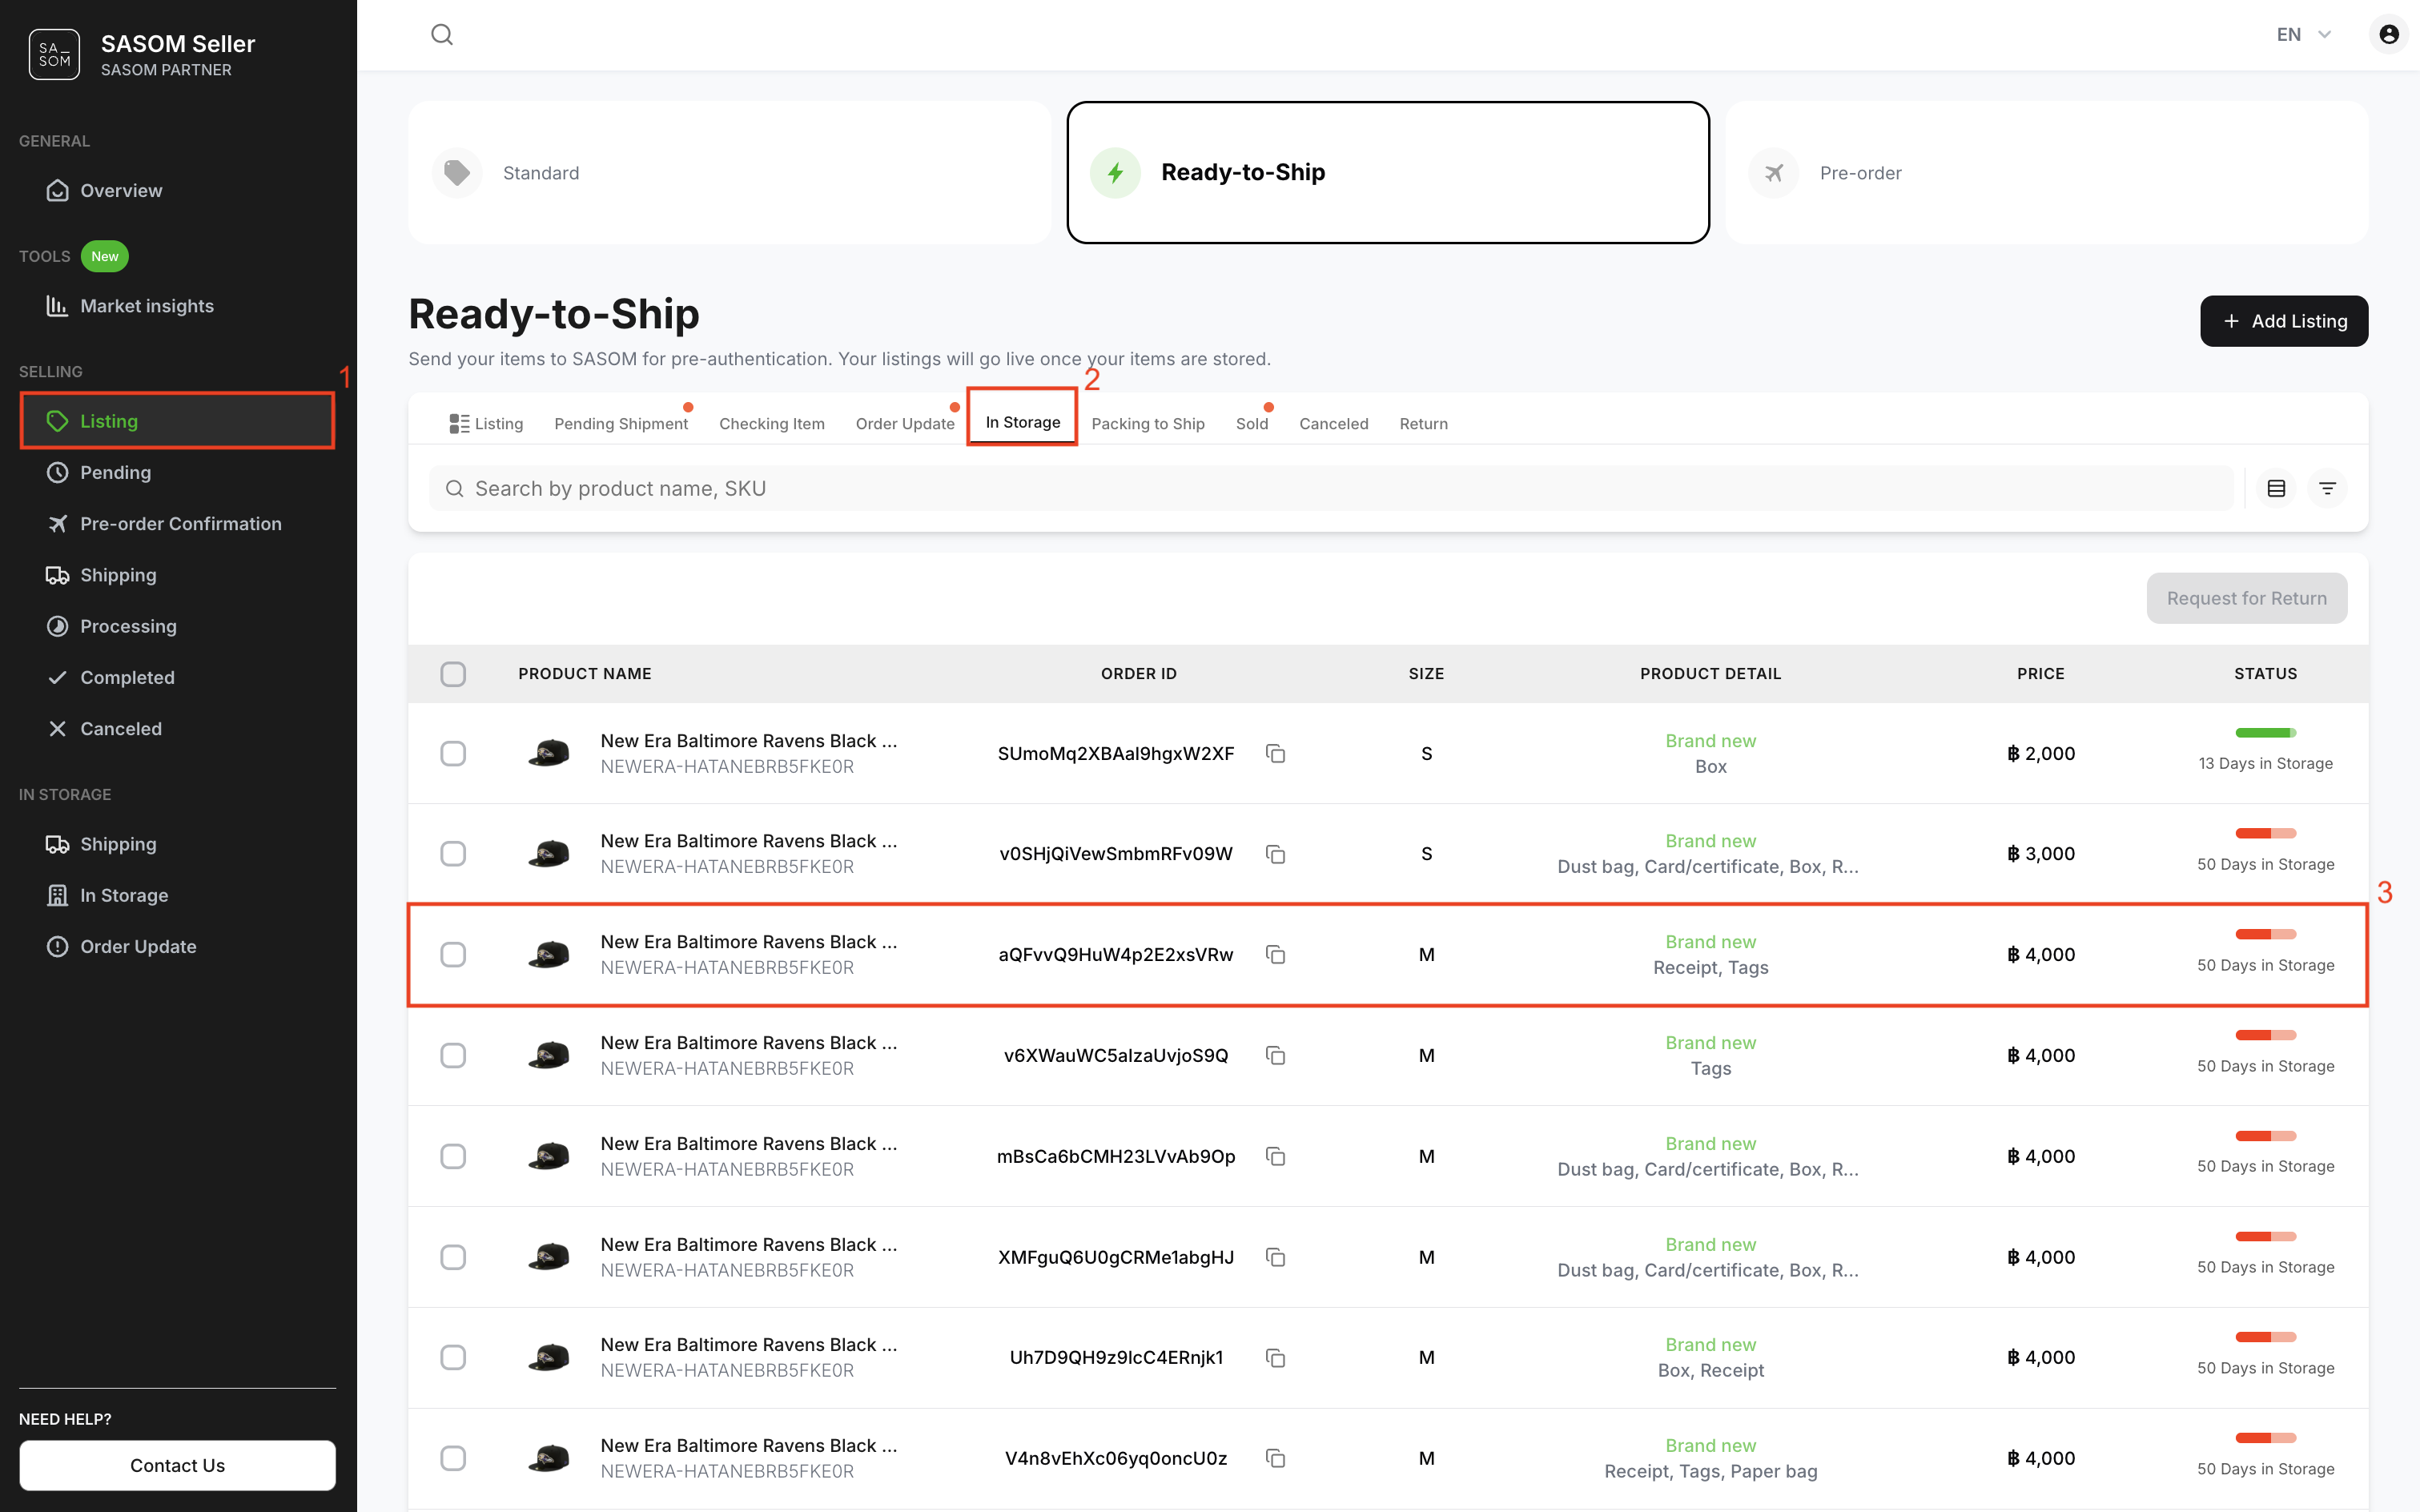Go to Pre-order Confirmation in sidebar
The width and height of the screenshot is (2420, 1512).
click(180, 524)
